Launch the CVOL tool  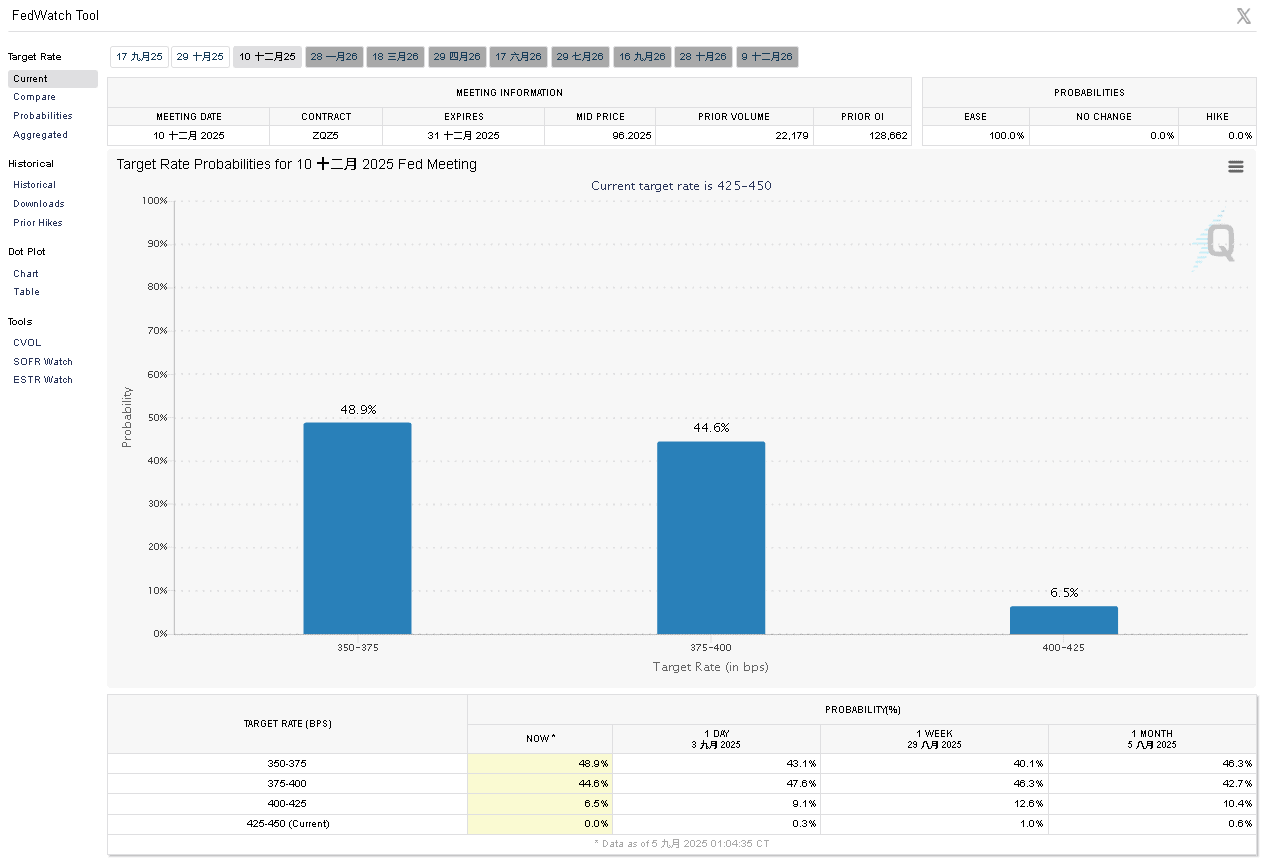(x=27, y=343)
